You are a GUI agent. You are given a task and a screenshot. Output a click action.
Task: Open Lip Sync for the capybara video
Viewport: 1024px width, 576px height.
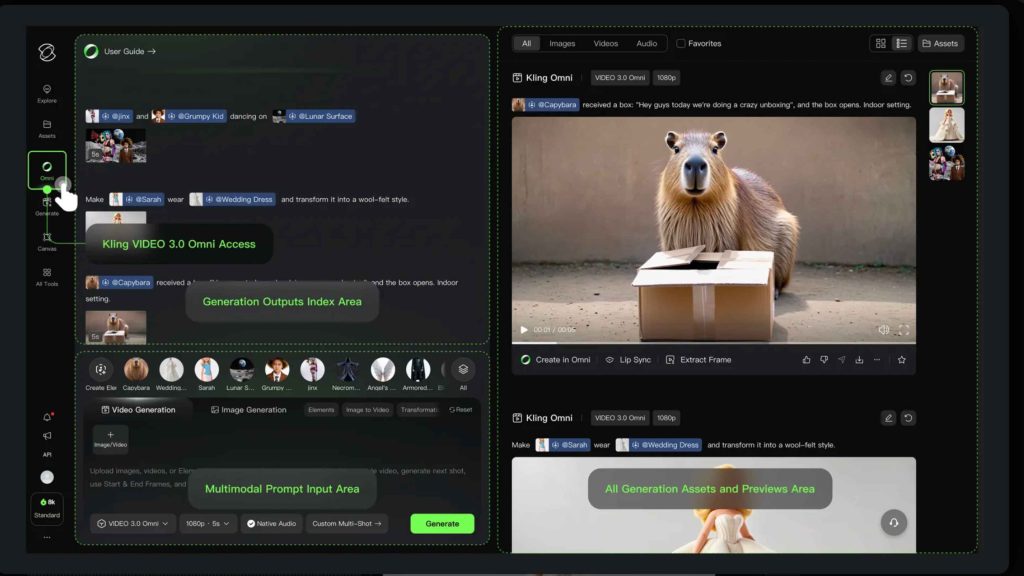pyautogui.click(x=628, y=360)
